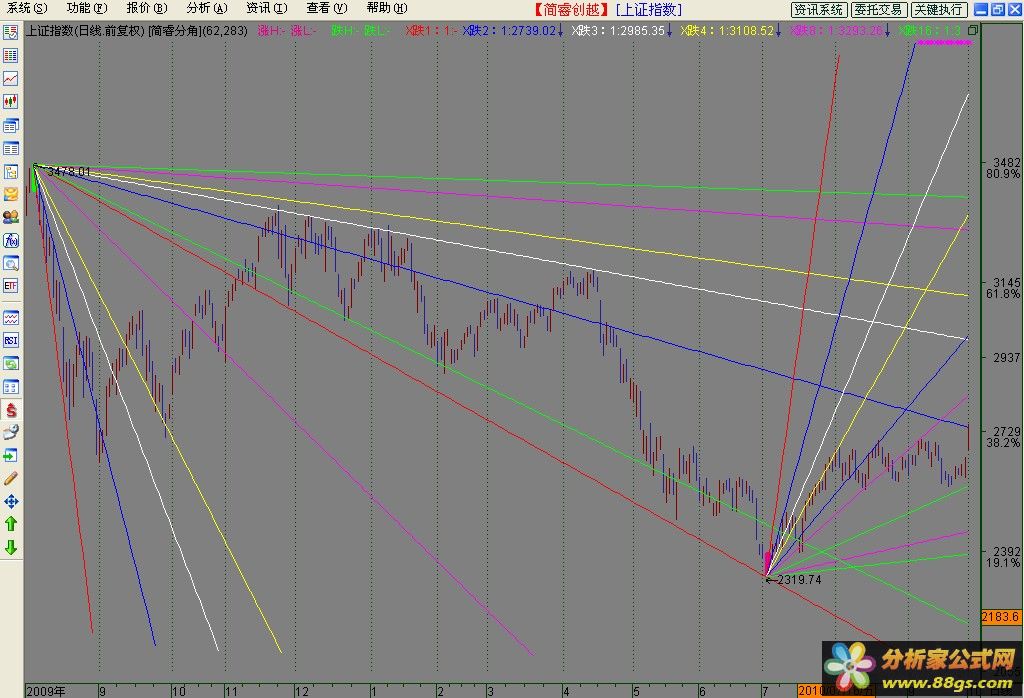Open the 查看(V) menu
This screenshot has width=1024, height=698.
tap(327, 8)
